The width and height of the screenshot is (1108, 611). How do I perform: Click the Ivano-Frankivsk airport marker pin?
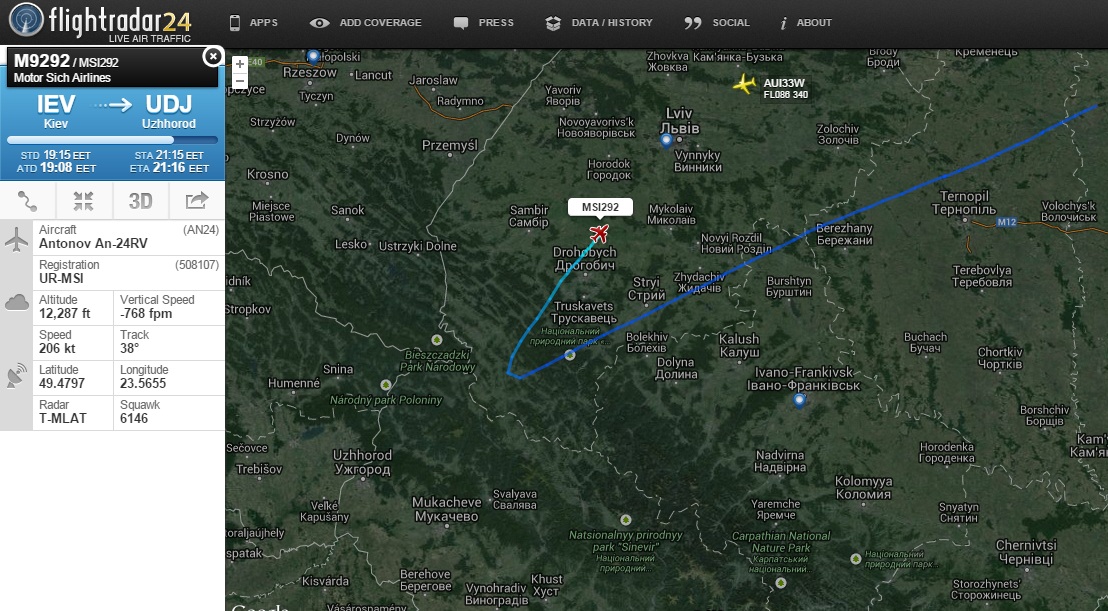799,401
